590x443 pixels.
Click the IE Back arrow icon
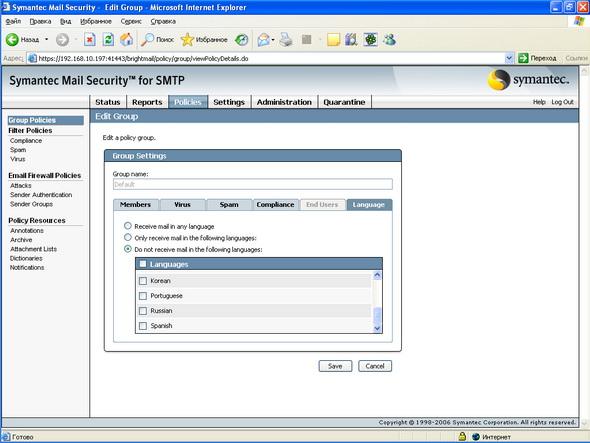[x=12, y=40]
